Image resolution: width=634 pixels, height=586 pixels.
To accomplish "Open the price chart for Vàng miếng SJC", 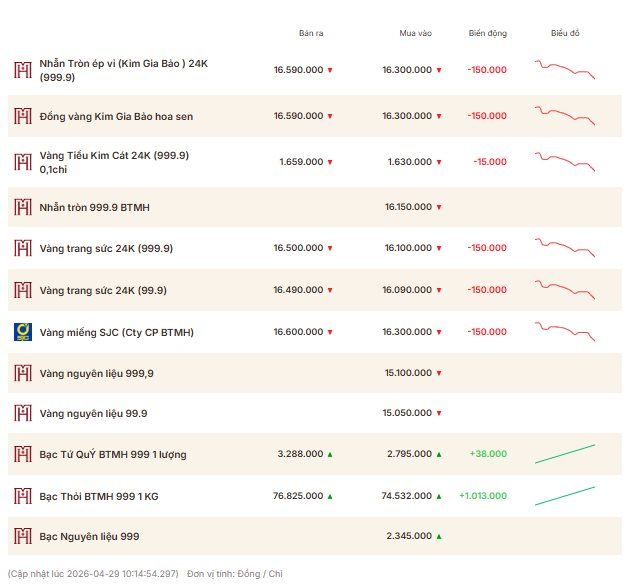I will [x=565, y=331].
